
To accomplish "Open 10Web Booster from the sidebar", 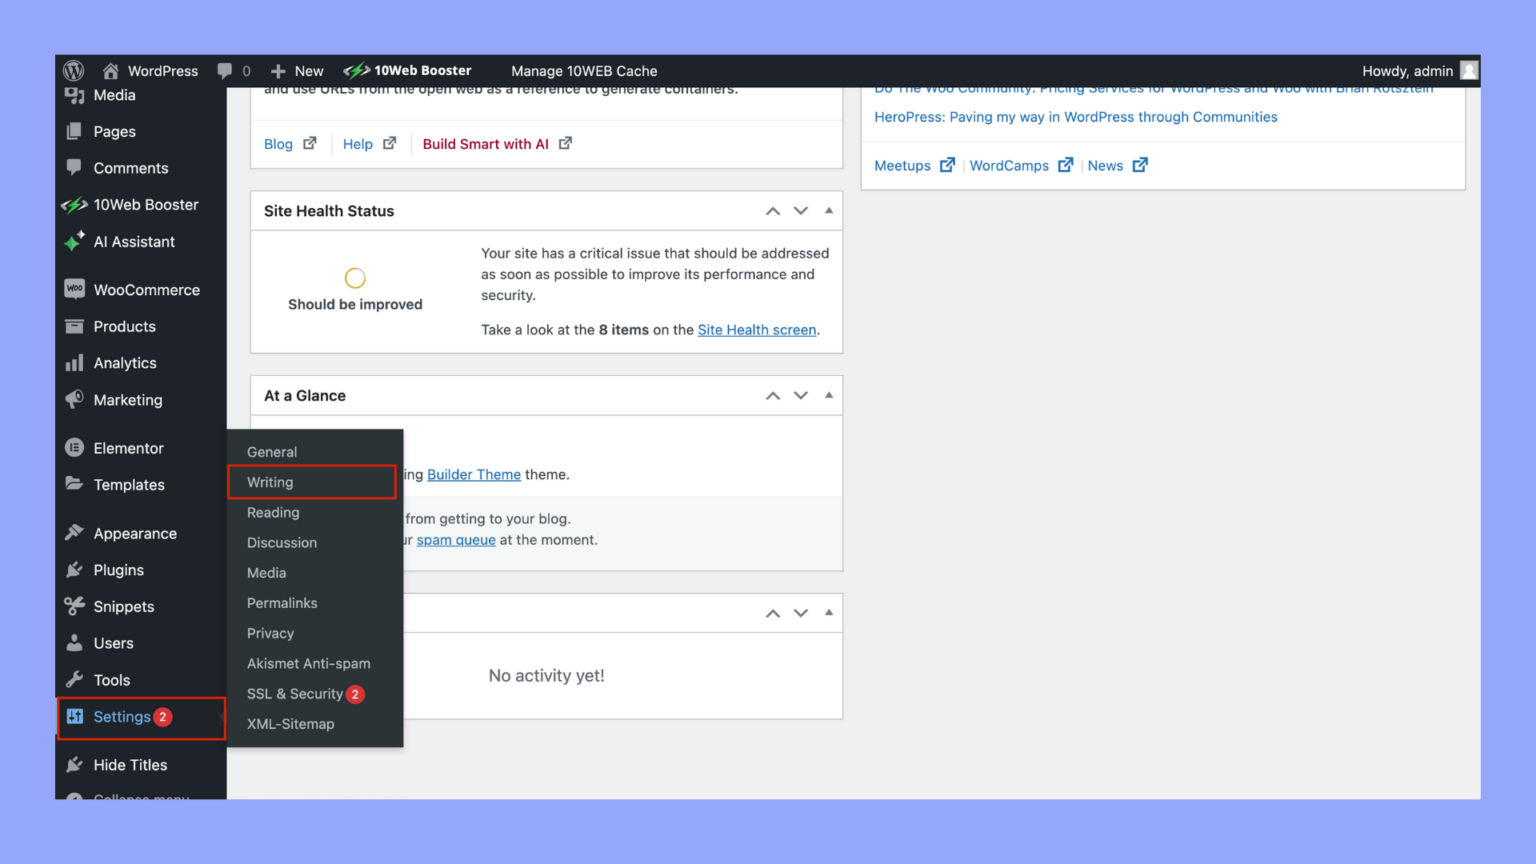I will (75, 204).
